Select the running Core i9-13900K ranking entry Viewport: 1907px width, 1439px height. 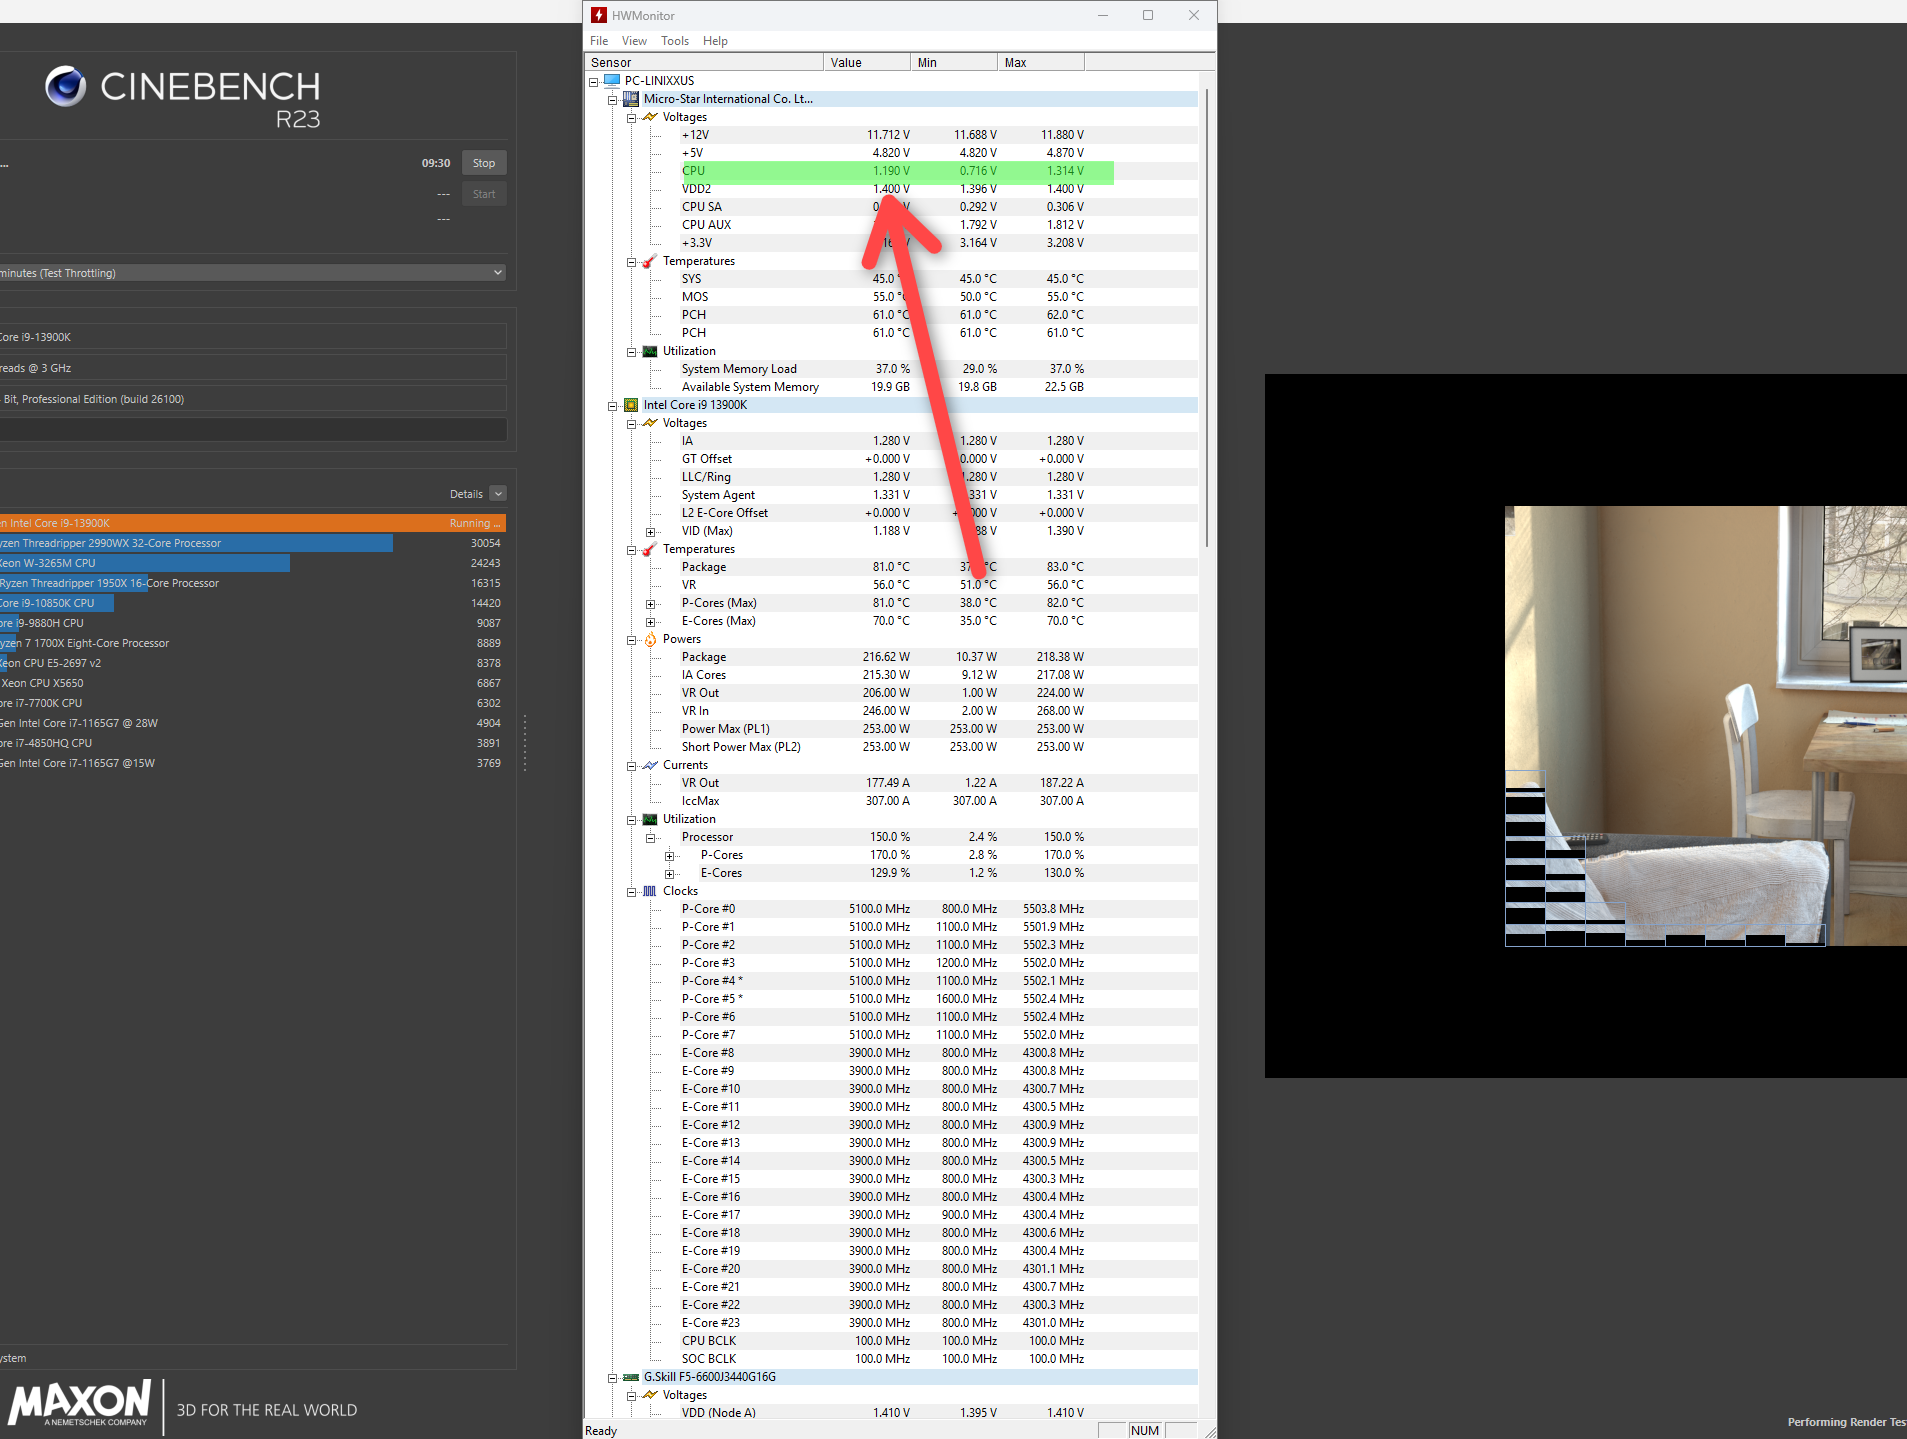coord(253,523)
